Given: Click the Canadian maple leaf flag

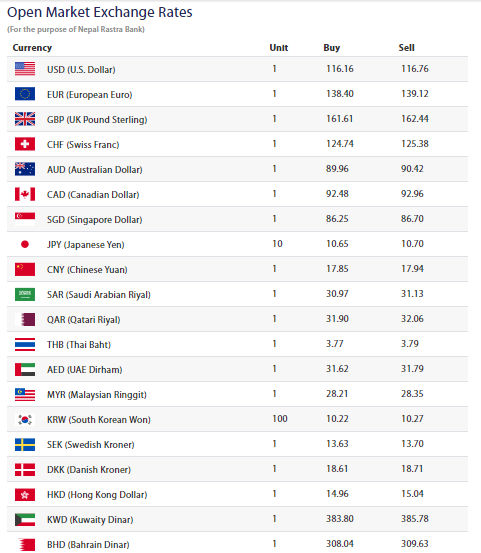Looking at the screenshot, I should pos(25,194).
